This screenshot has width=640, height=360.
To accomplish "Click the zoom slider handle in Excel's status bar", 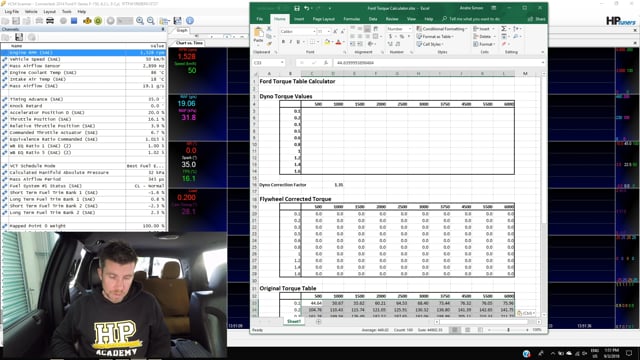I will [509, 330].
